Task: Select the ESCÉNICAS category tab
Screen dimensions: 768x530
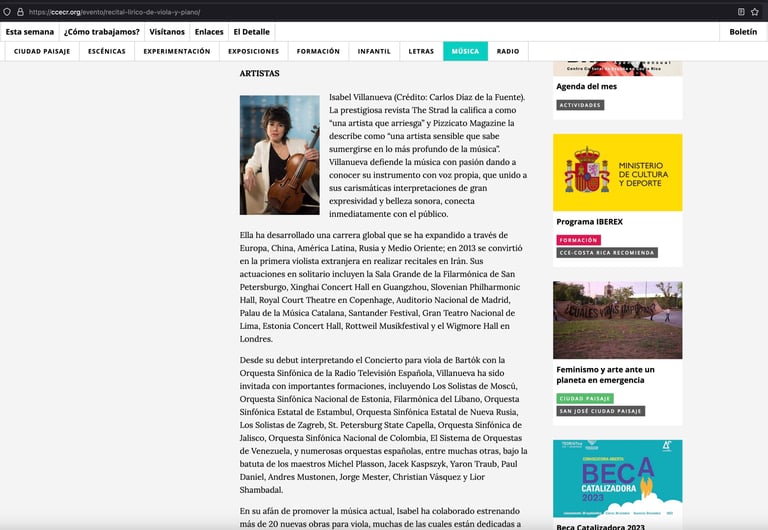Action: 107,51
